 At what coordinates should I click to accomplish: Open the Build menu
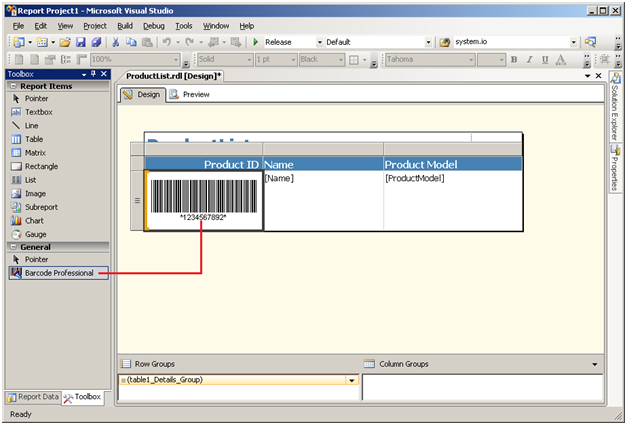[x=124, y=25]
